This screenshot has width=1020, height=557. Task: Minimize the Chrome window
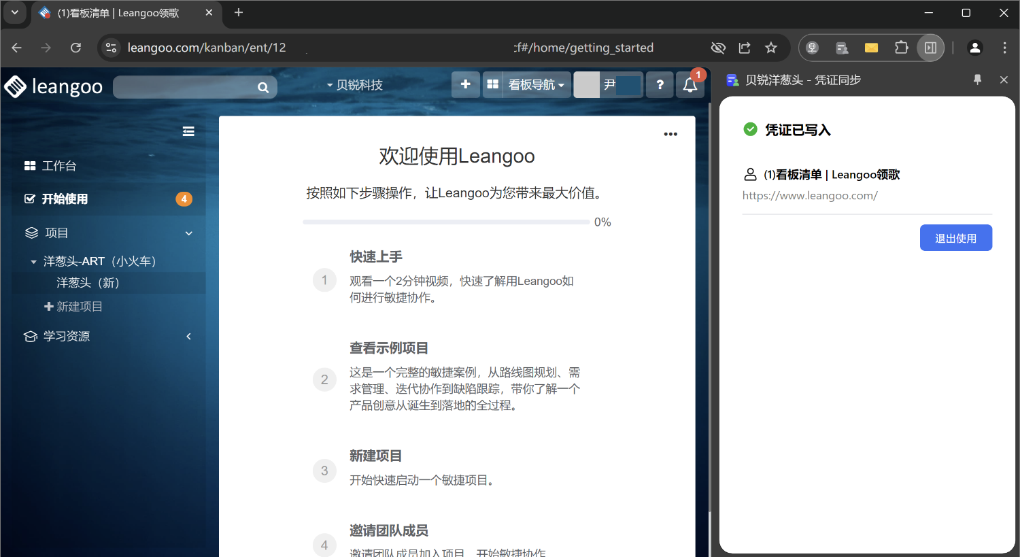[x=928, y=12]
